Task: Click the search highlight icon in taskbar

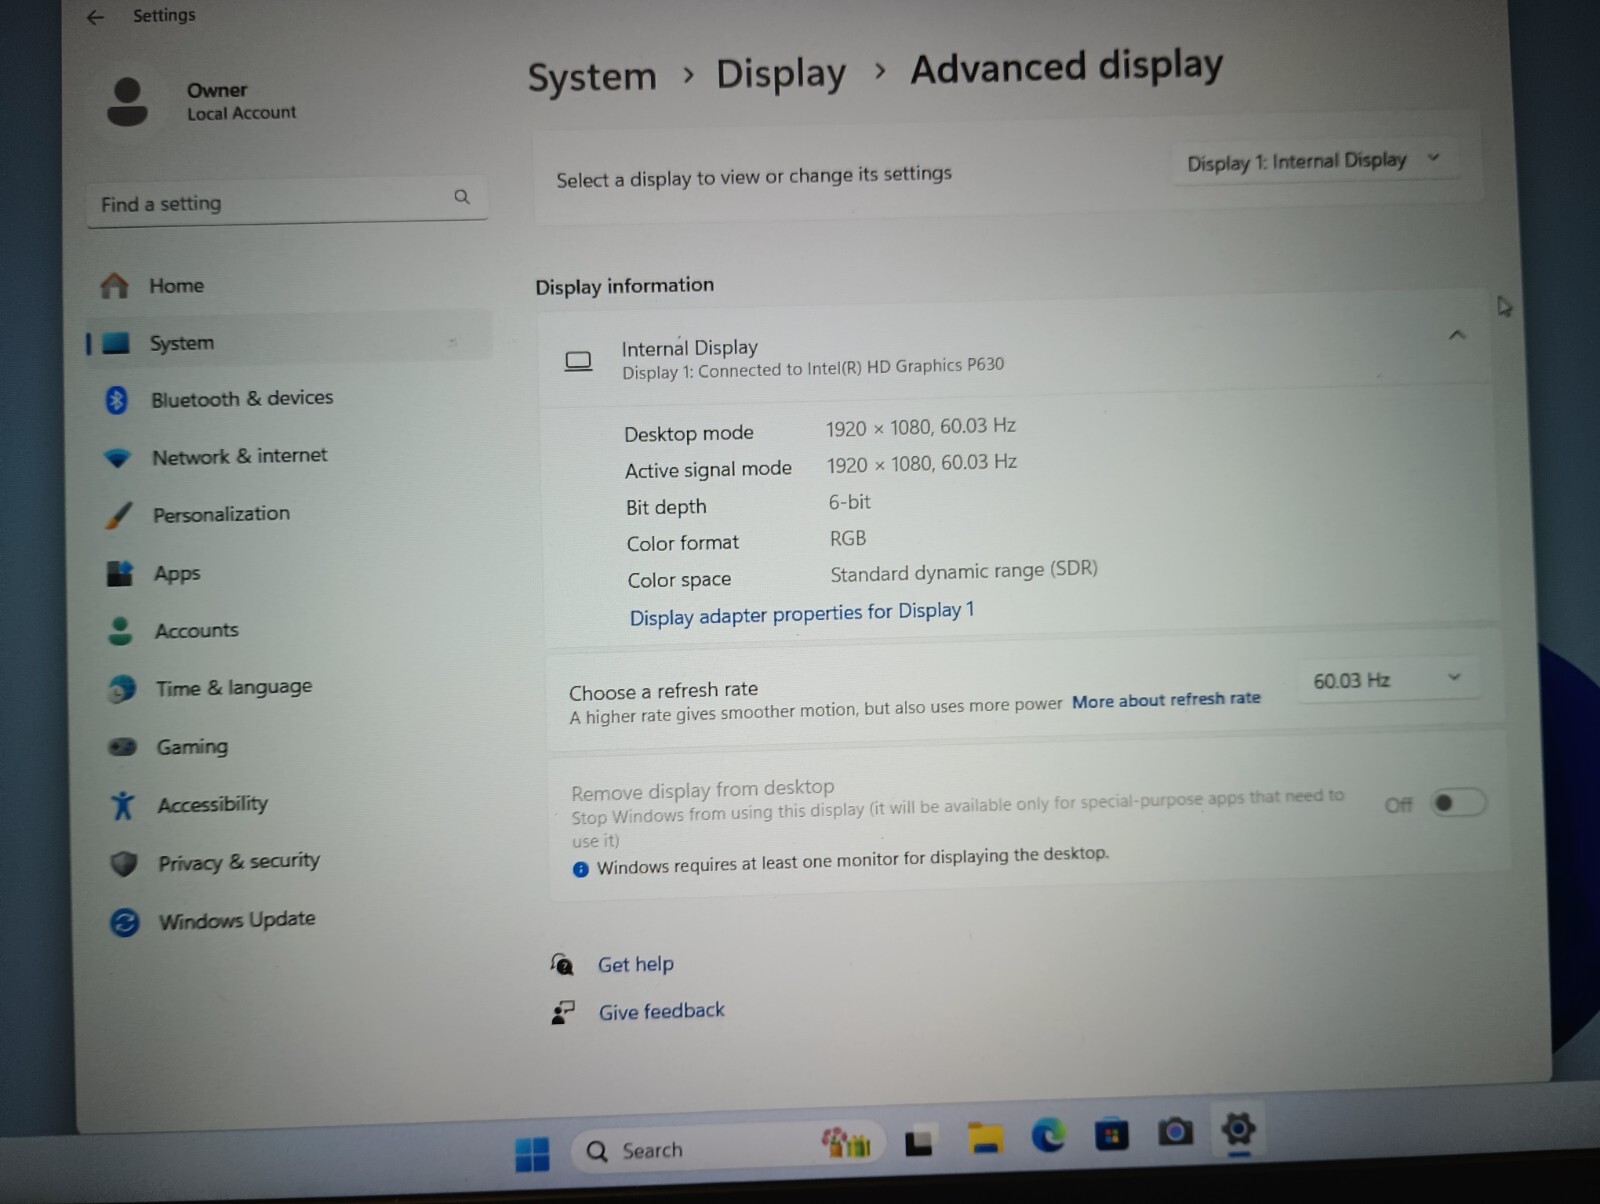Action: pyautogui.click(x=847, y=1143)
